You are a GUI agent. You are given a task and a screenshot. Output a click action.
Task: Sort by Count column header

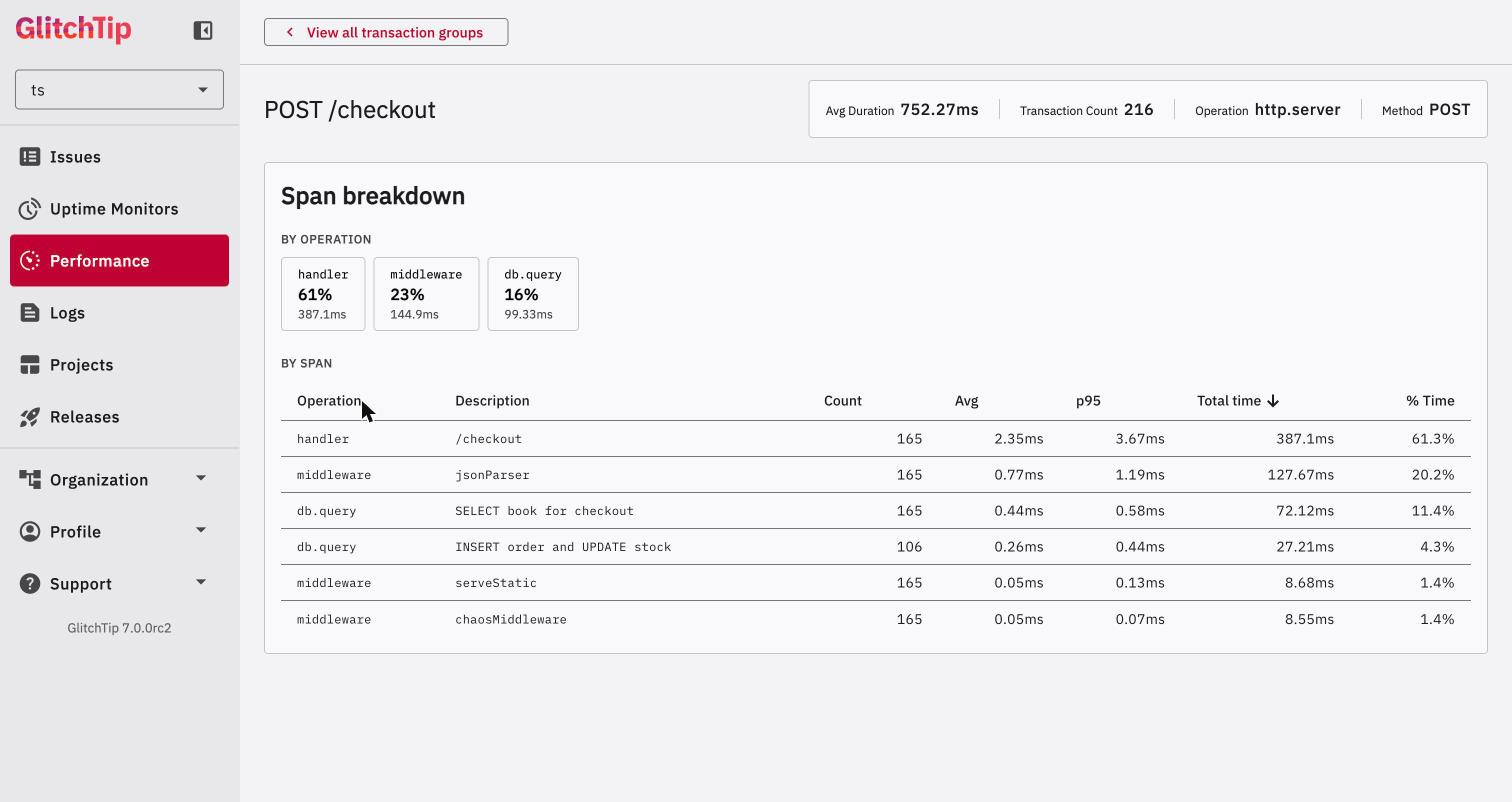(x=843, y=401)
